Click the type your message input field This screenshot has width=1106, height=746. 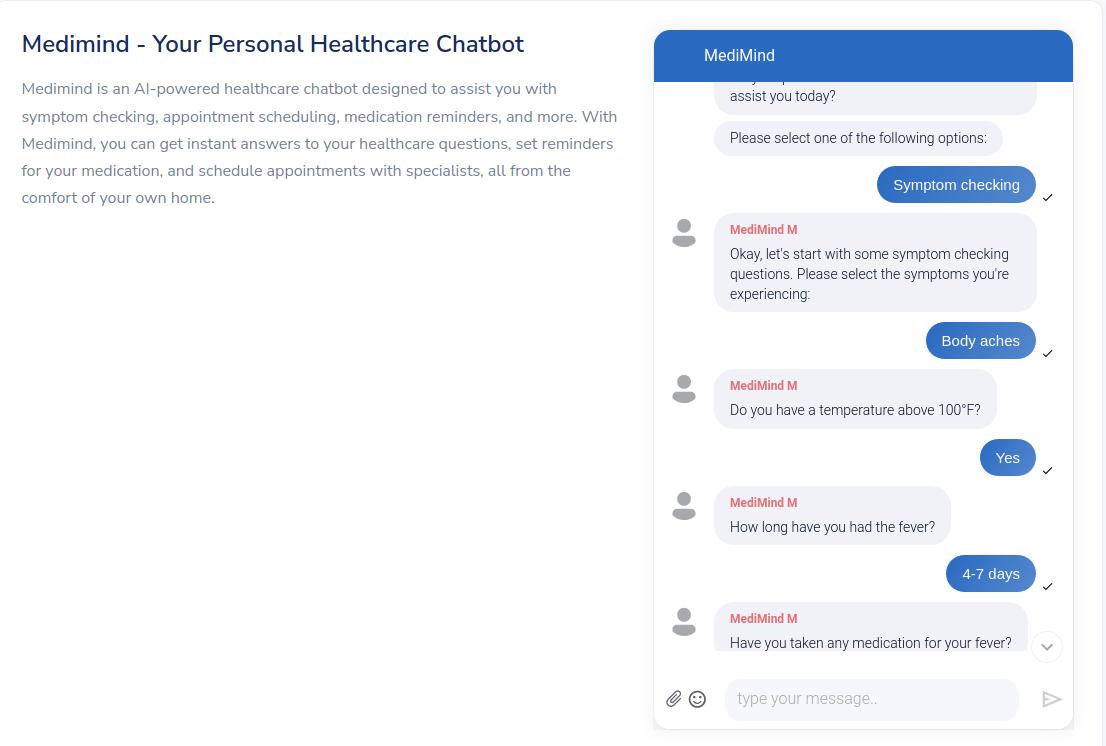click(x=870, y=698)
